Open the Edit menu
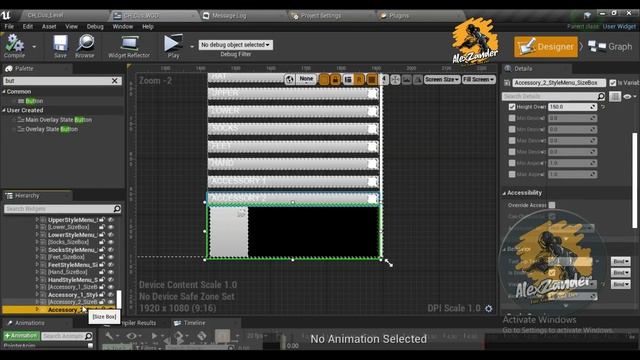 (x=28, y=27)
